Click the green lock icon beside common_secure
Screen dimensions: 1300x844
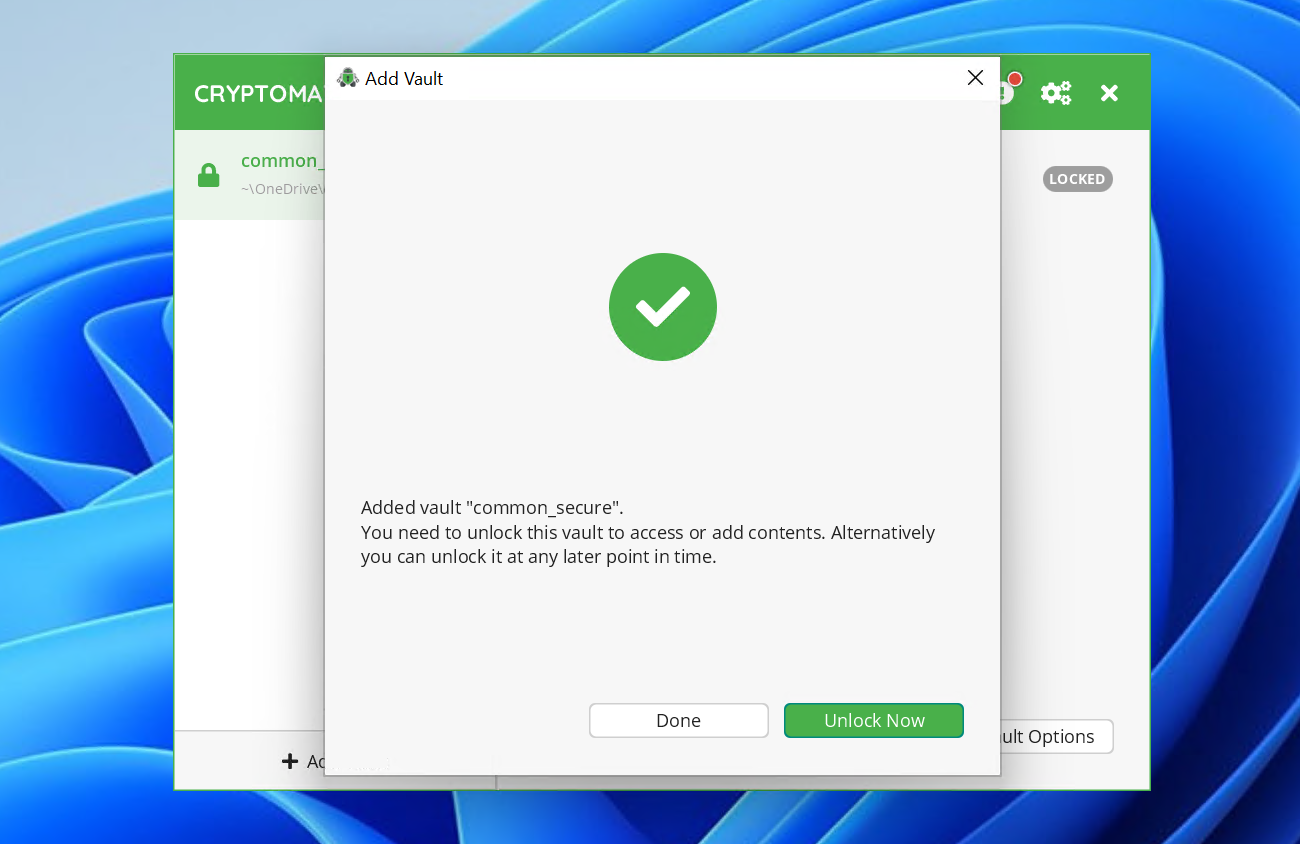pyautogui.click(x=208, y=175)
